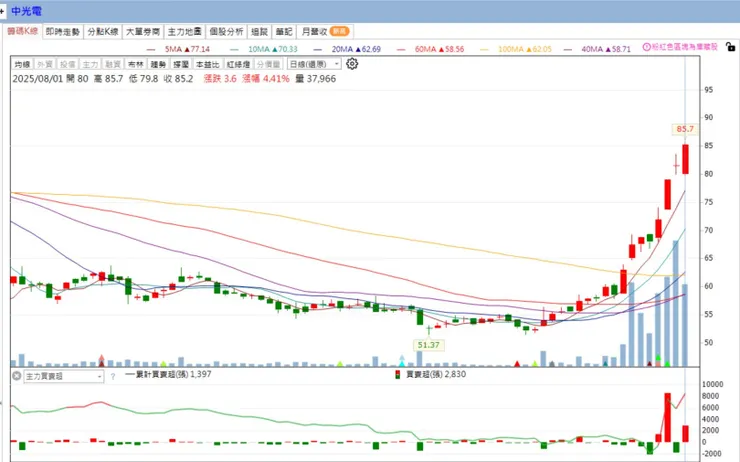Click the 中光電 stock name title
The width and height of the screenshot is (740, 462).
(27, 11)
